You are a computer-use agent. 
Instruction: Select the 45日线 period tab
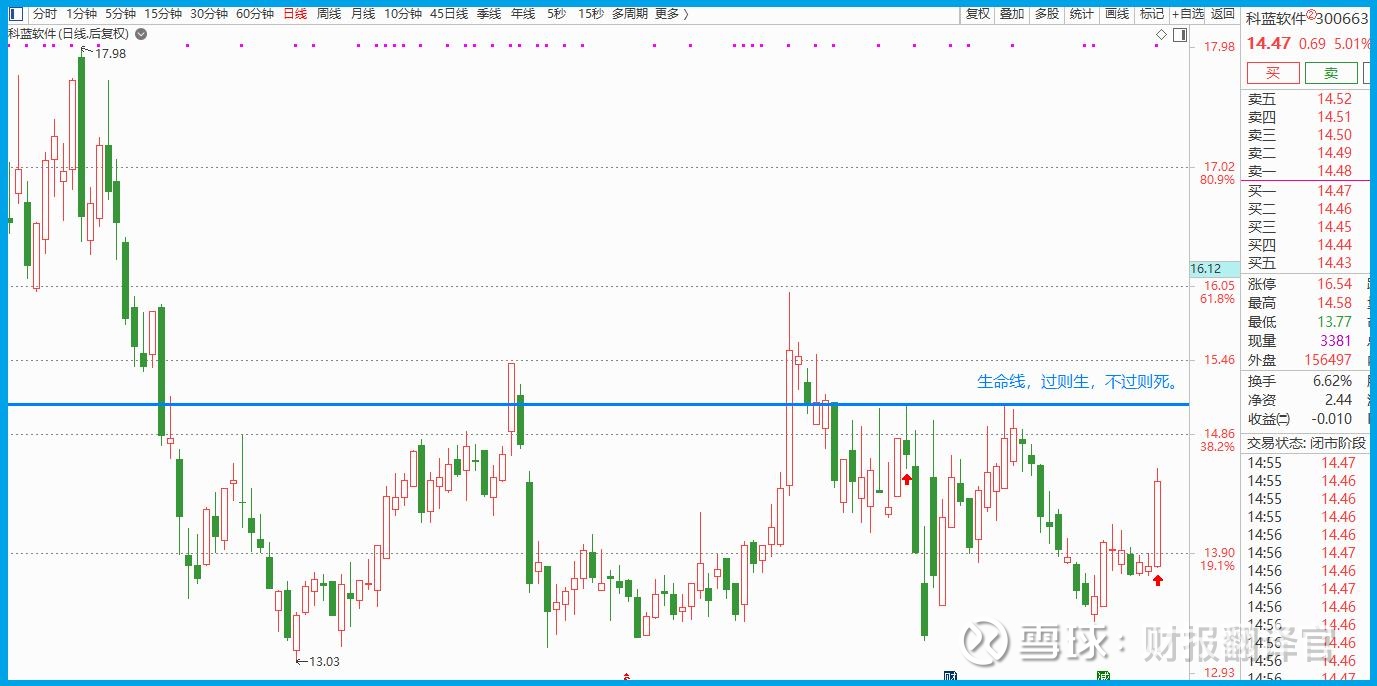pyautogui.click(x=449, y=14)
